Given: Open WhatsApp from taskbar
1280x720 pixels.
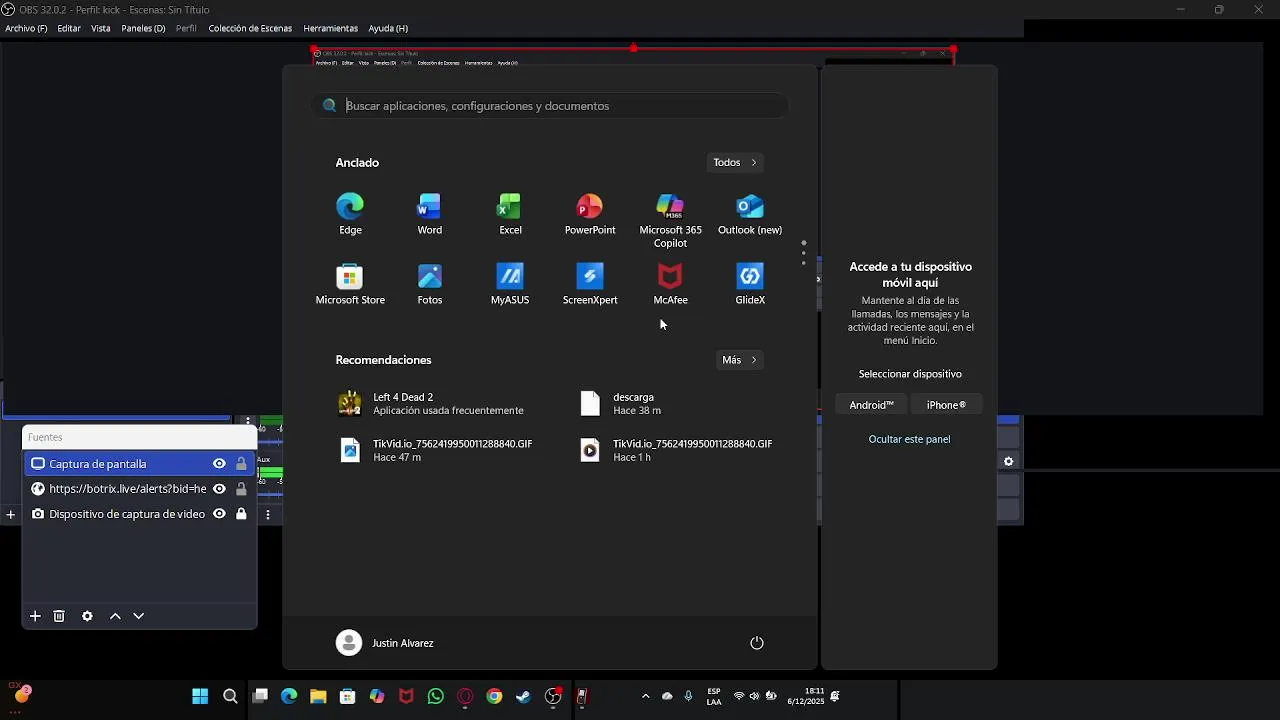Looking at the screenshot, I should (x=435, y=697).
